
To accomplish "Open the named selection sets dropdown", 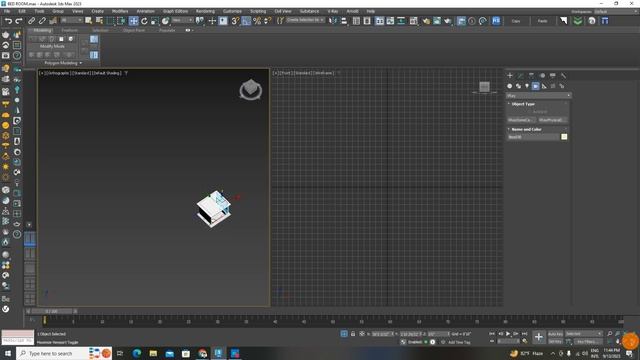I will 306,20.
